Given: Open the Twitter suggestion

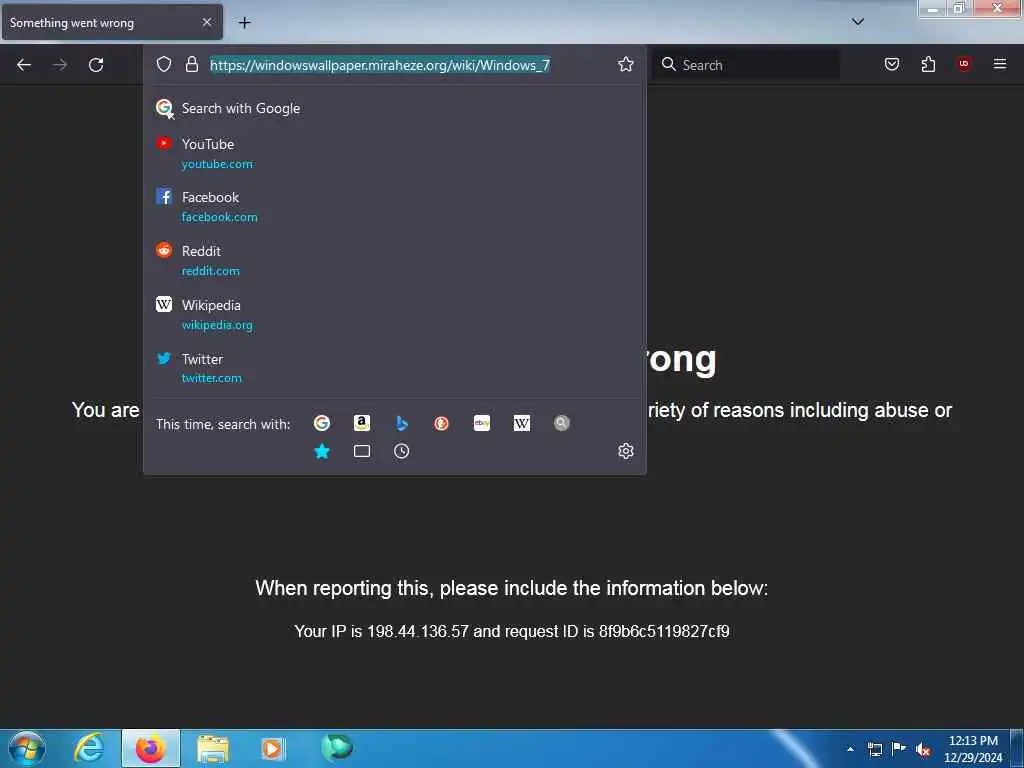Looking at the screenshot, I should pos(394,368).
